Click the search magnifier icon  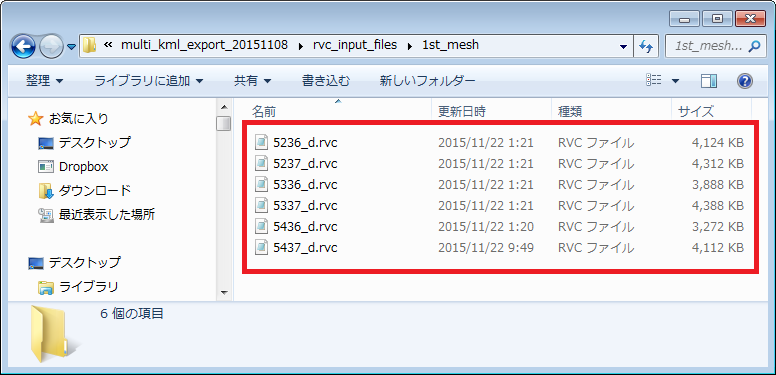(754, 47)
